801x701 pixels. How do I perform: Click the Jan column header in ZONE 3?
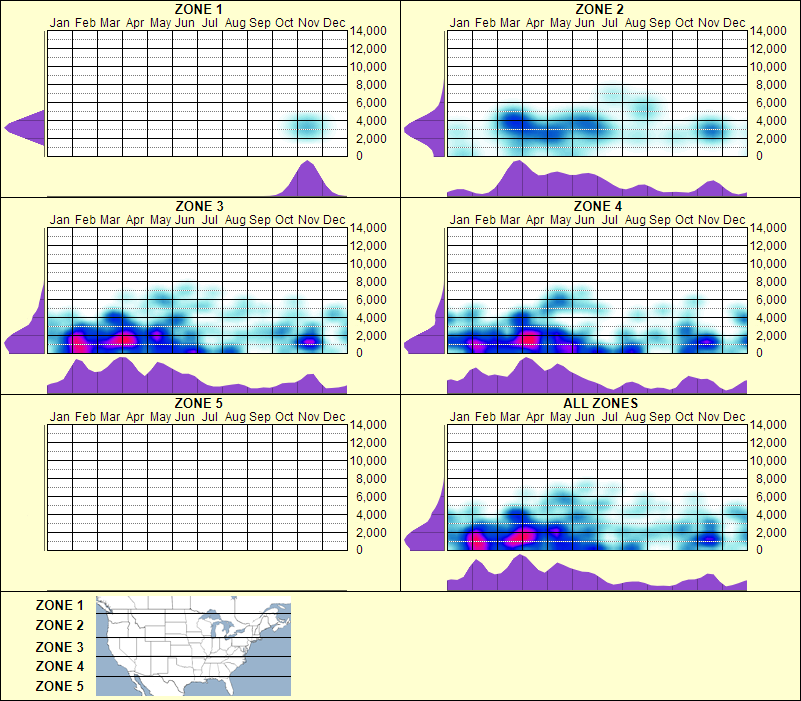(55, 220)
